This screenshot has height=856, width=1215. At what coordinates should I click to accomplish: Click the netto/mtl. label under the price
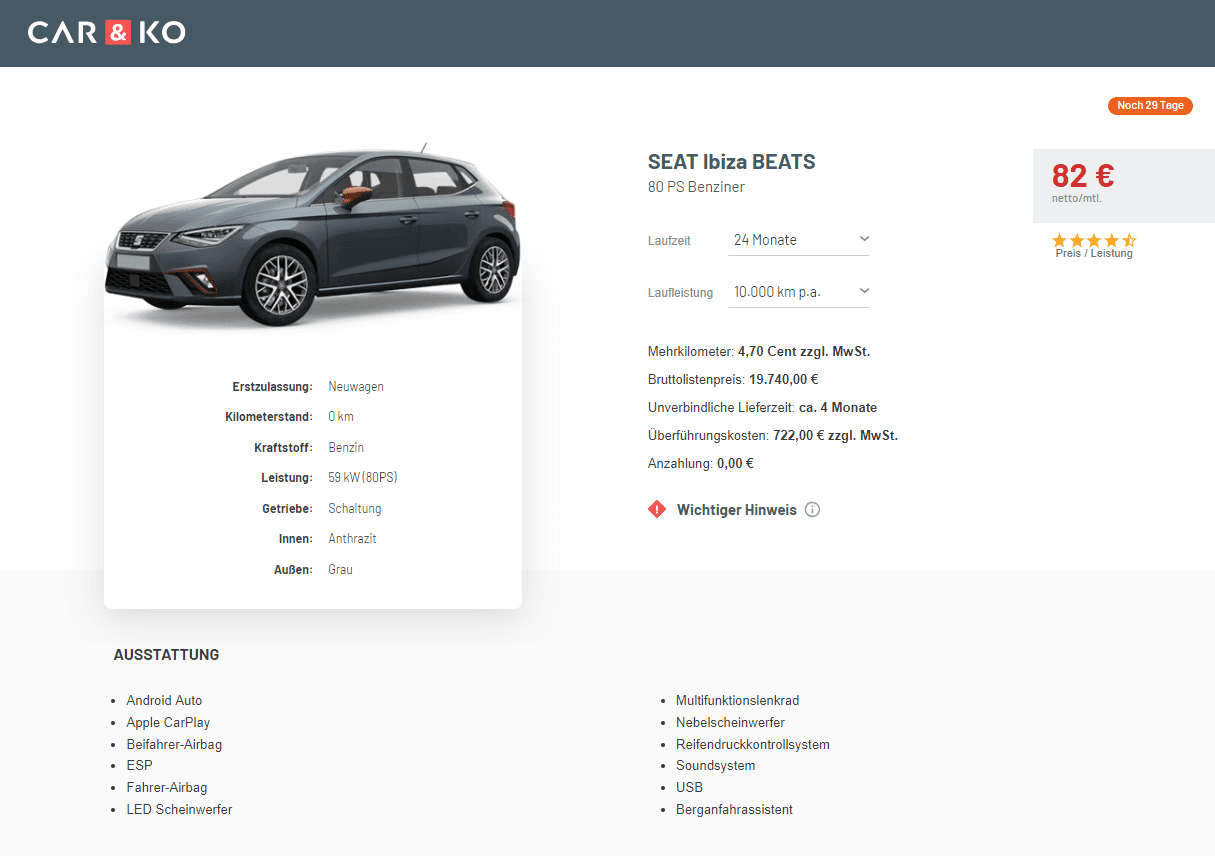tap(1077, 199)
